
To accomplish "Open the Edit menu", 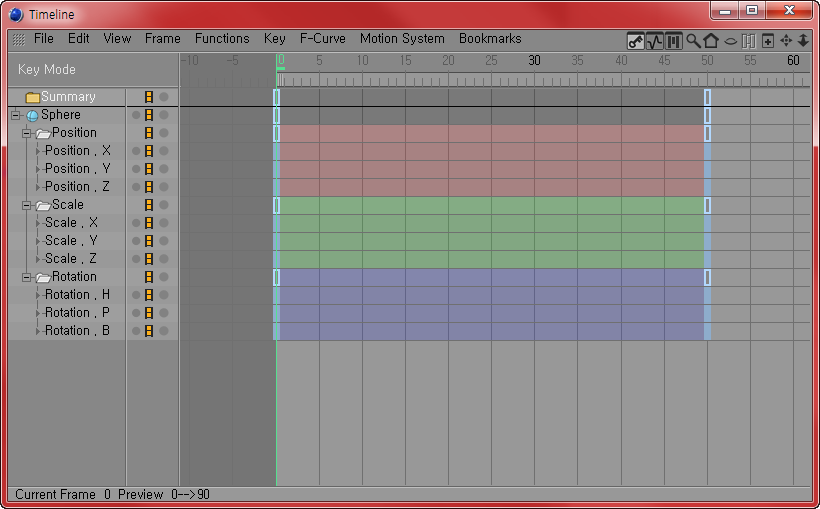I will [78, 39].
